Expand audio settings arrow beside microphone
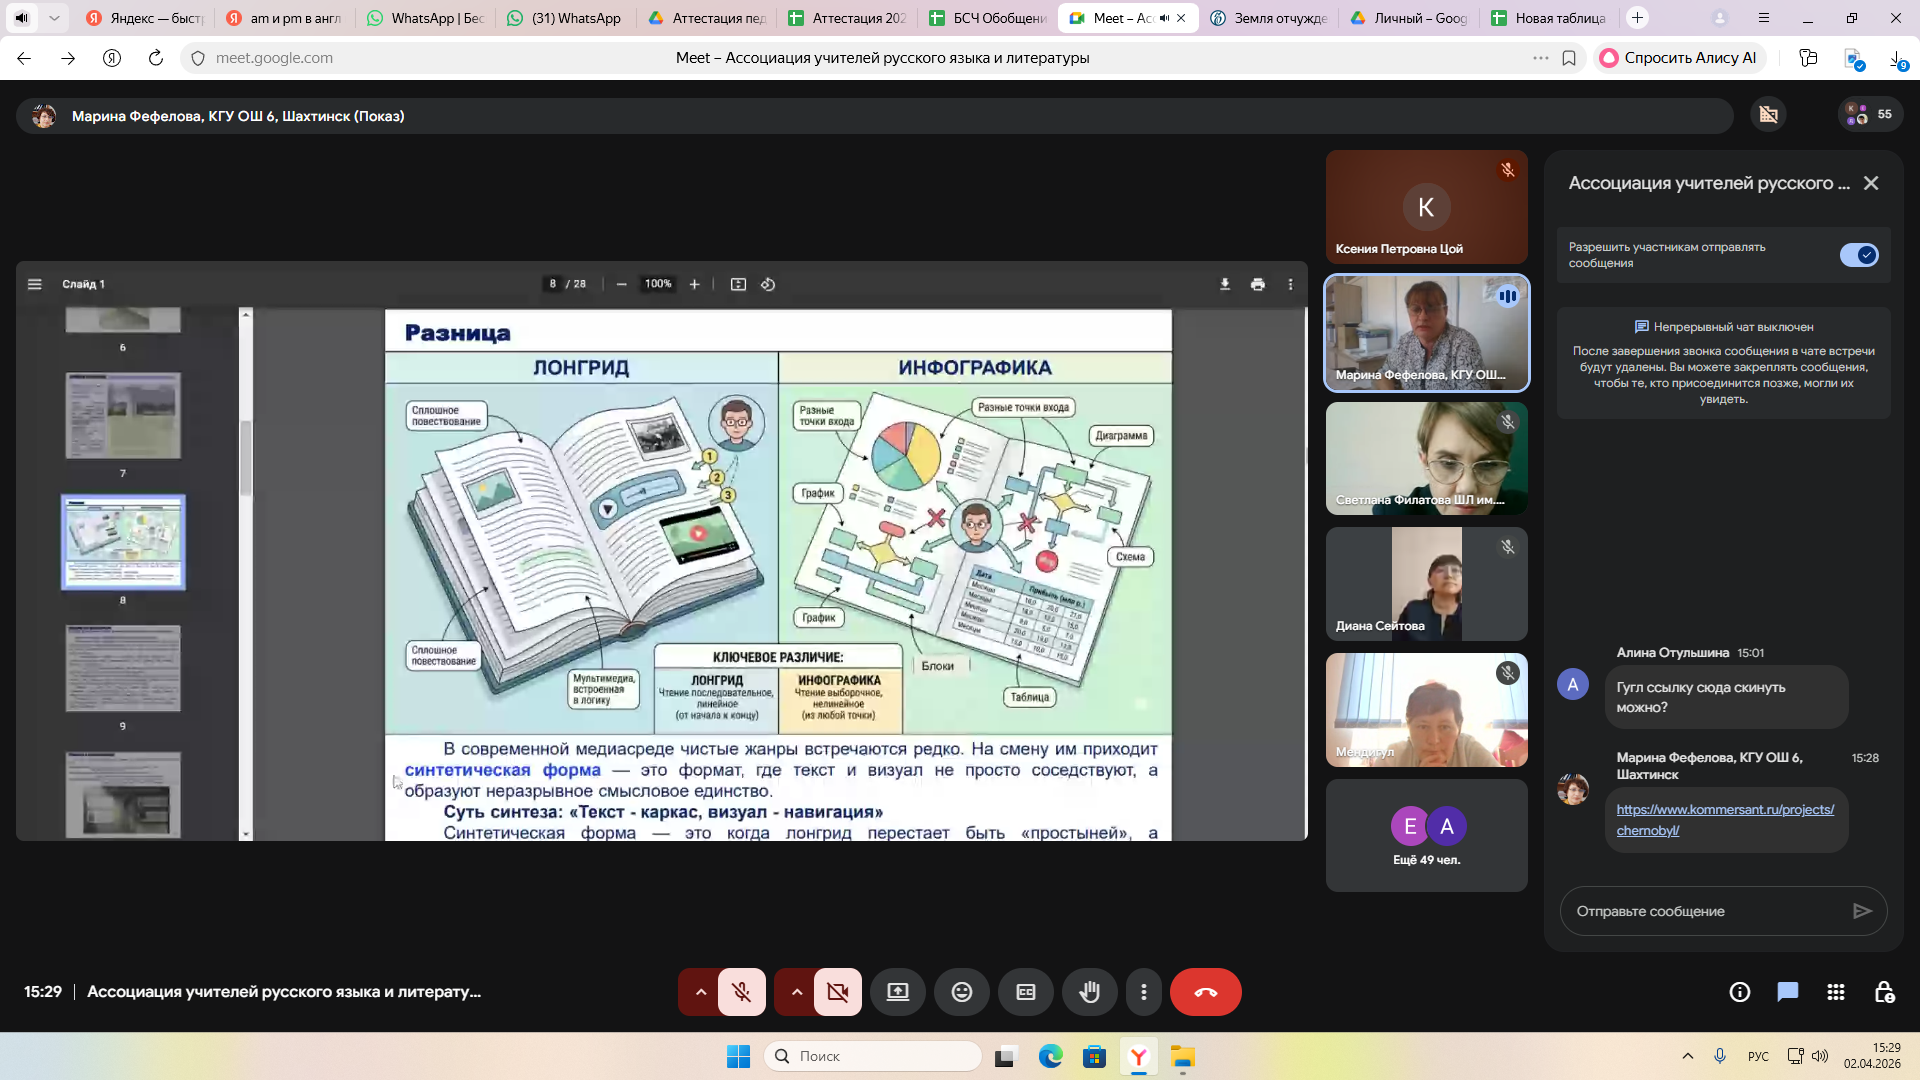Screen dimensions: 1920x1080 click(x=700, y=992)
